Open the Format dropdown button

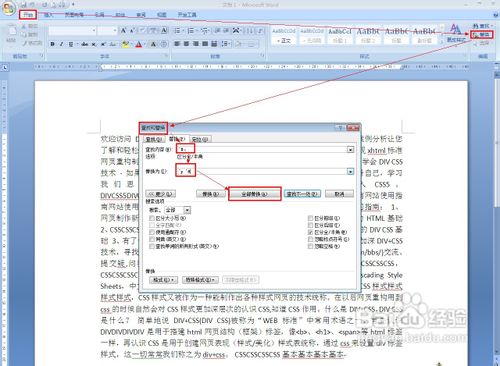click(x=163, y=280)
